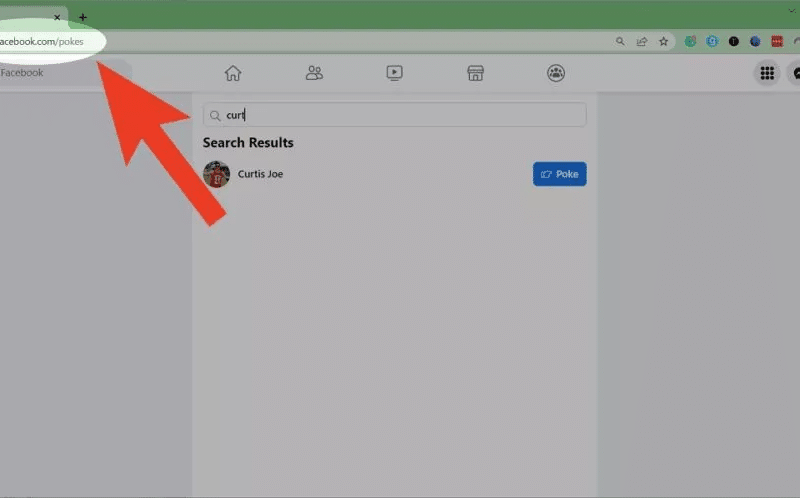Viewport: 800px width, 498px height.
Task: Open the Marketplace storefront icon
Action: point(476,73)
